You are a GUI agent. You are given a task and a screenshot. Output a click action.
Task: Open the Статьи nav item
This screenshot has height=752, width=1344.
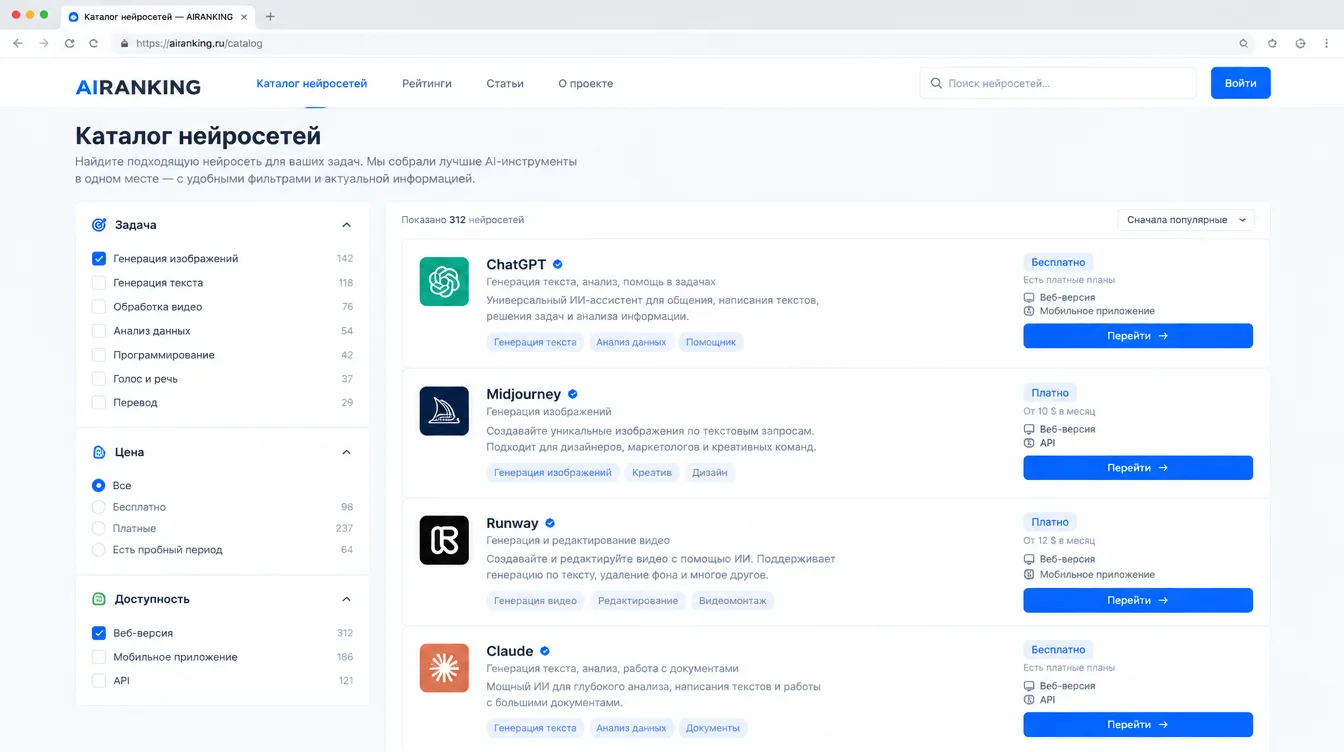pyautogui.click(x=505, y=84)
